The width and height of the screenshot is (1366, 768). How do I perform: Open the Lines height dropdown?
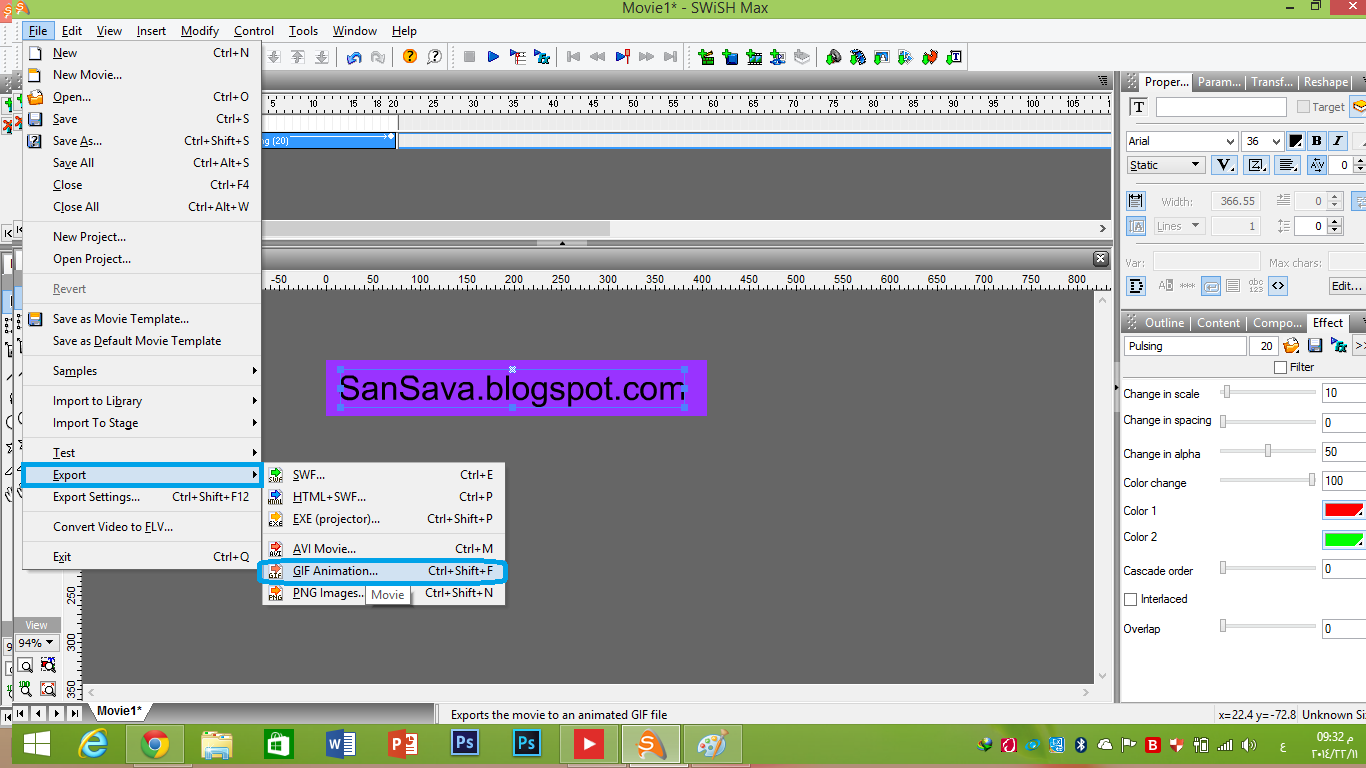(x=1179, y=226)
